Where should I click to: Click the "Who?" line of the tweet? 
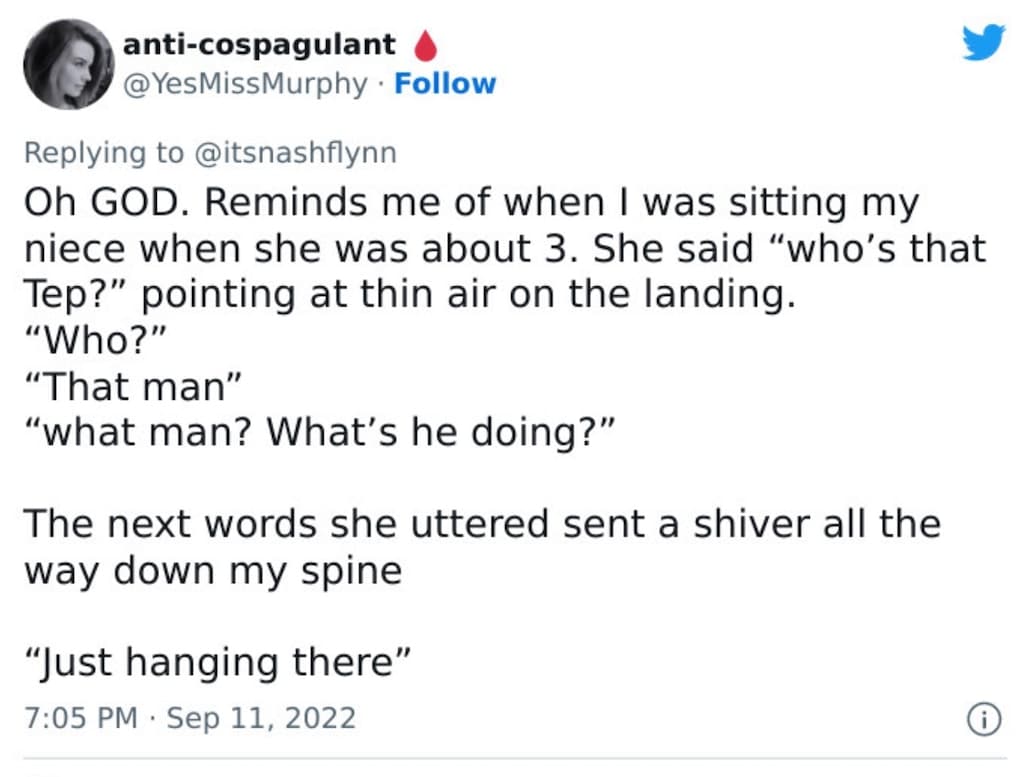pos(96,340)
